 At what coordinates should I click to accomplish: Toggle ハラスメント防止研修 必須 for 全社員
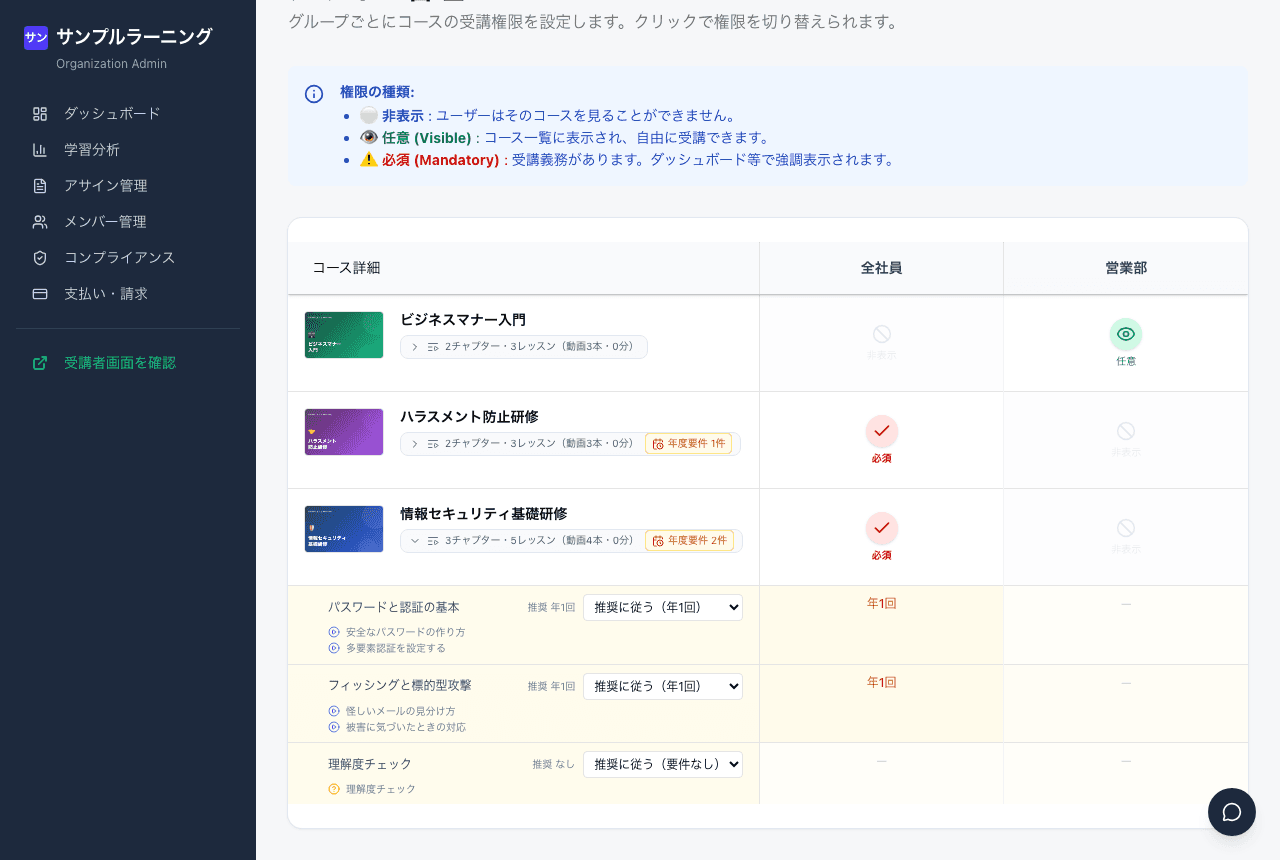(882, 440)
